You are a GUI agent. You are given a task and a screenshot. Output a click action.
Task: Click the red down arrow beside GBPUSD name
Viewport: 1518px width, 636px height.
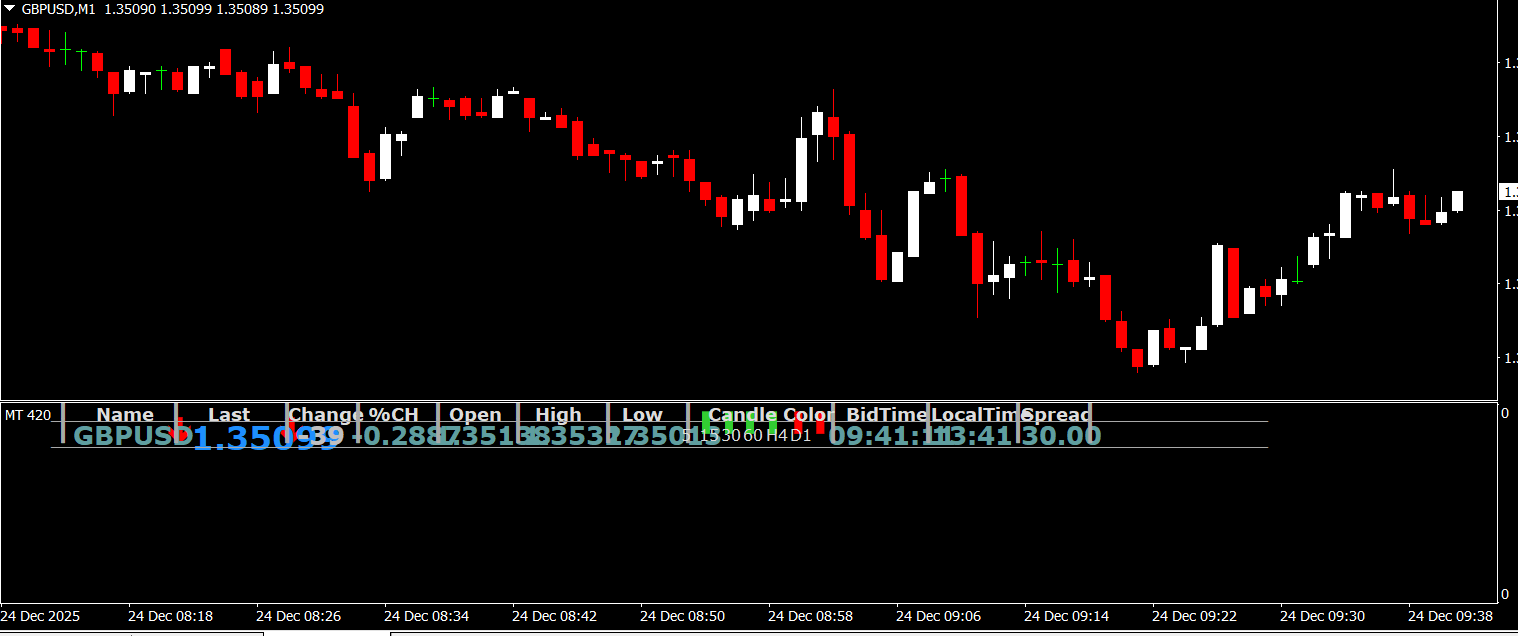click(x=180, y=431)
